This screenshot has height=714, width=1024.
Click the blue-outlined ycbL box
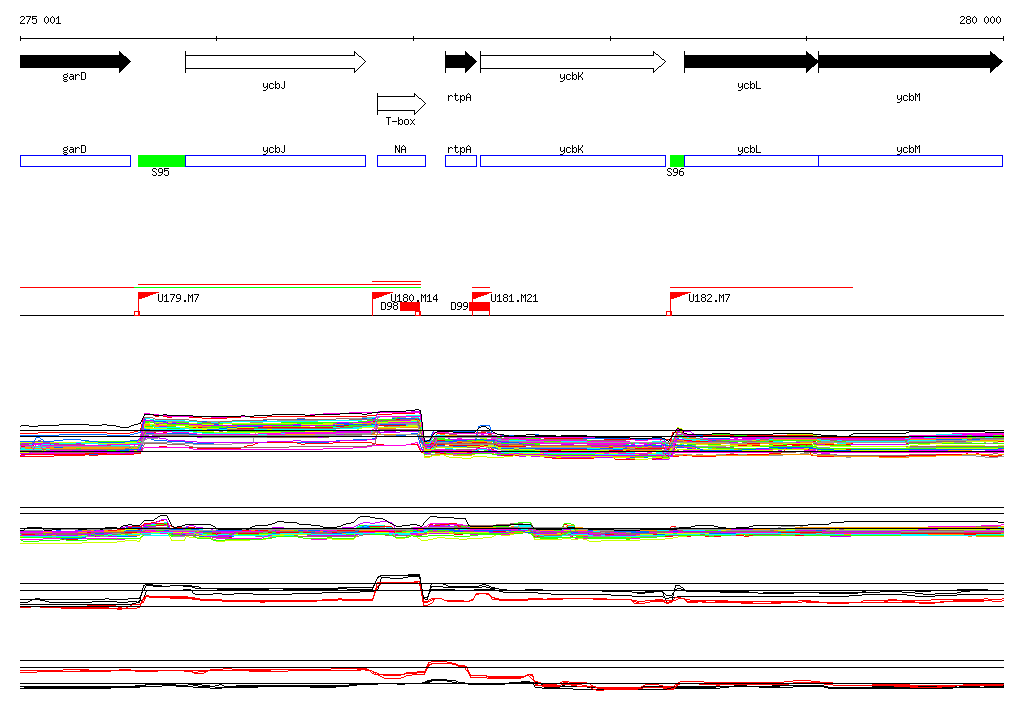pos(751,161)
